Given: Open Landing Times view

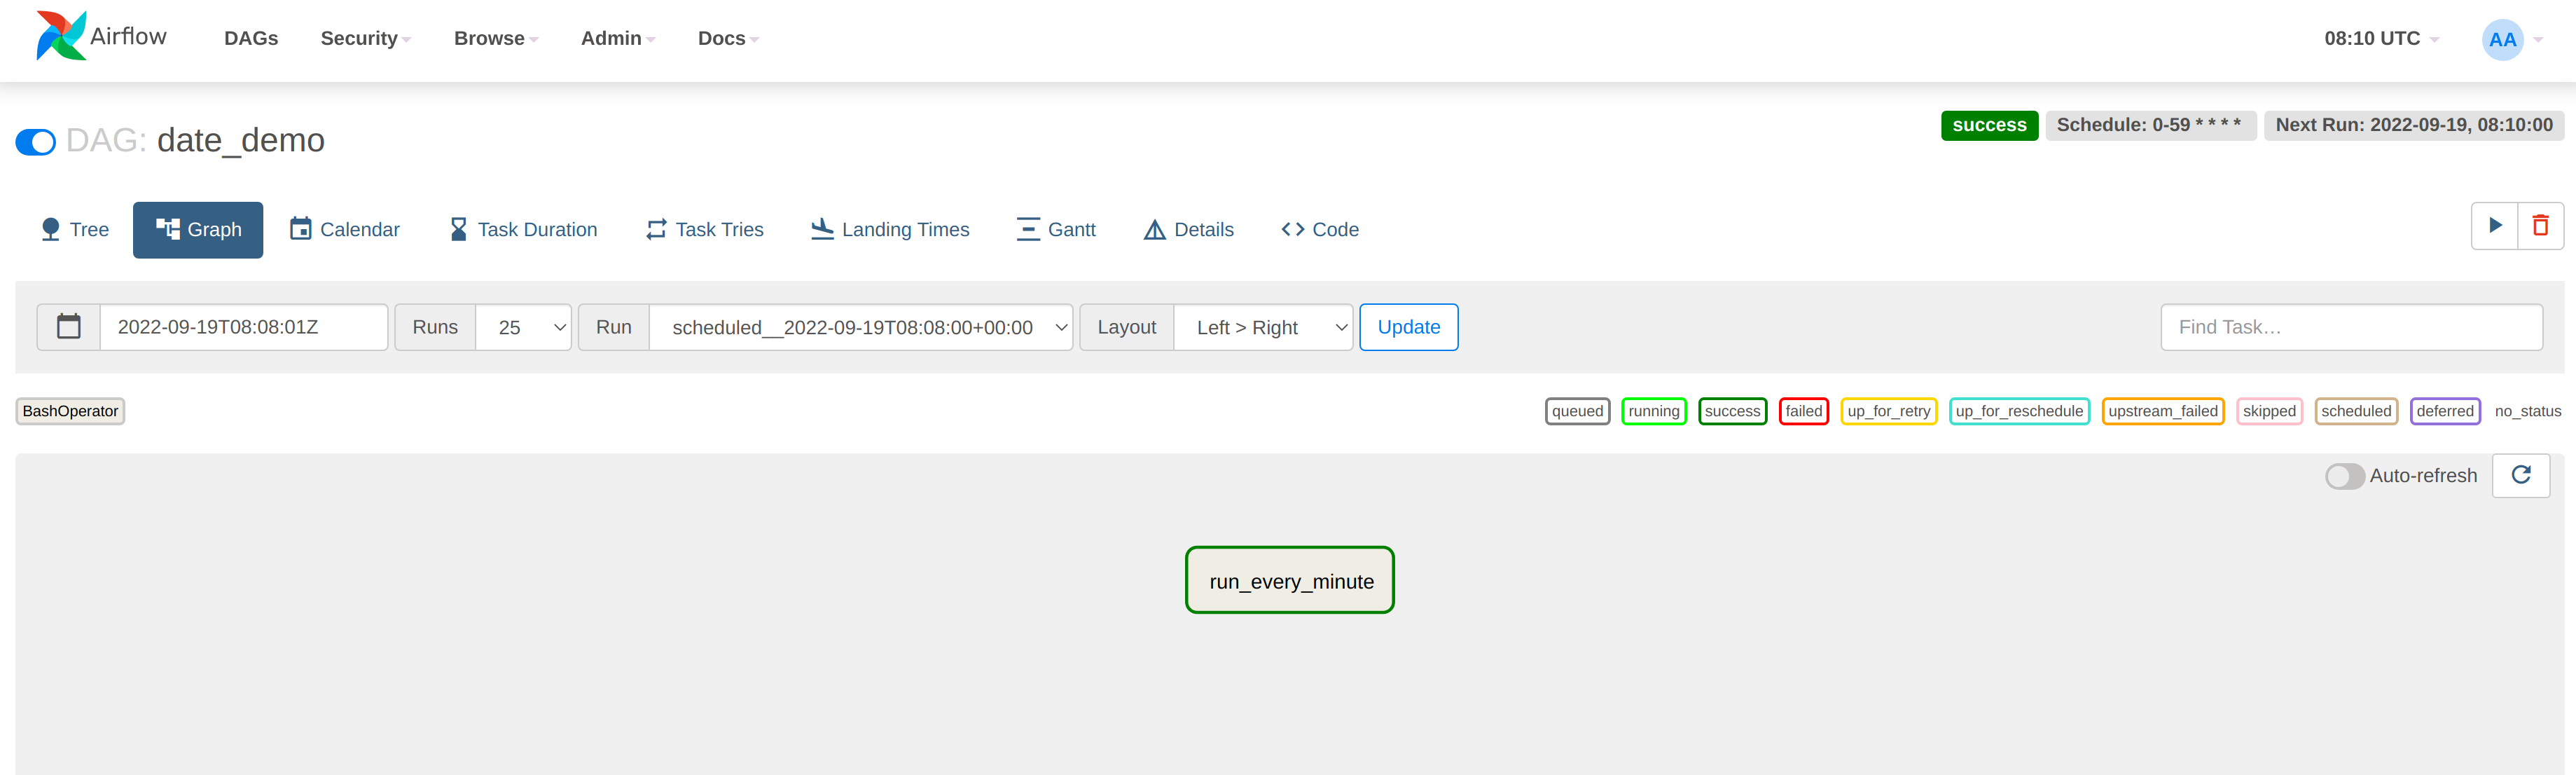Looking at the screenshot, I should click(890, 230).
